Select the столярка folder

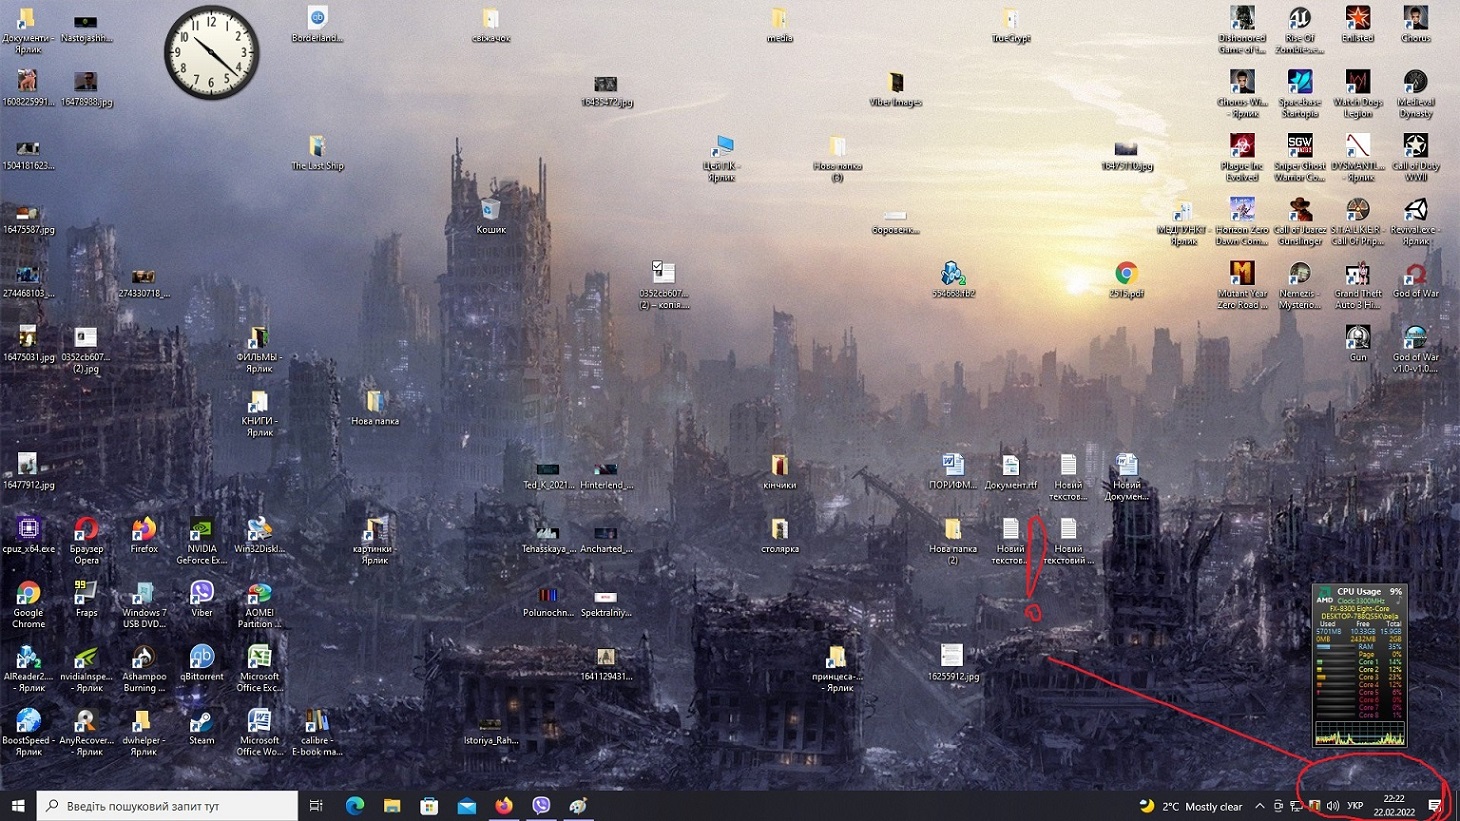779,535
